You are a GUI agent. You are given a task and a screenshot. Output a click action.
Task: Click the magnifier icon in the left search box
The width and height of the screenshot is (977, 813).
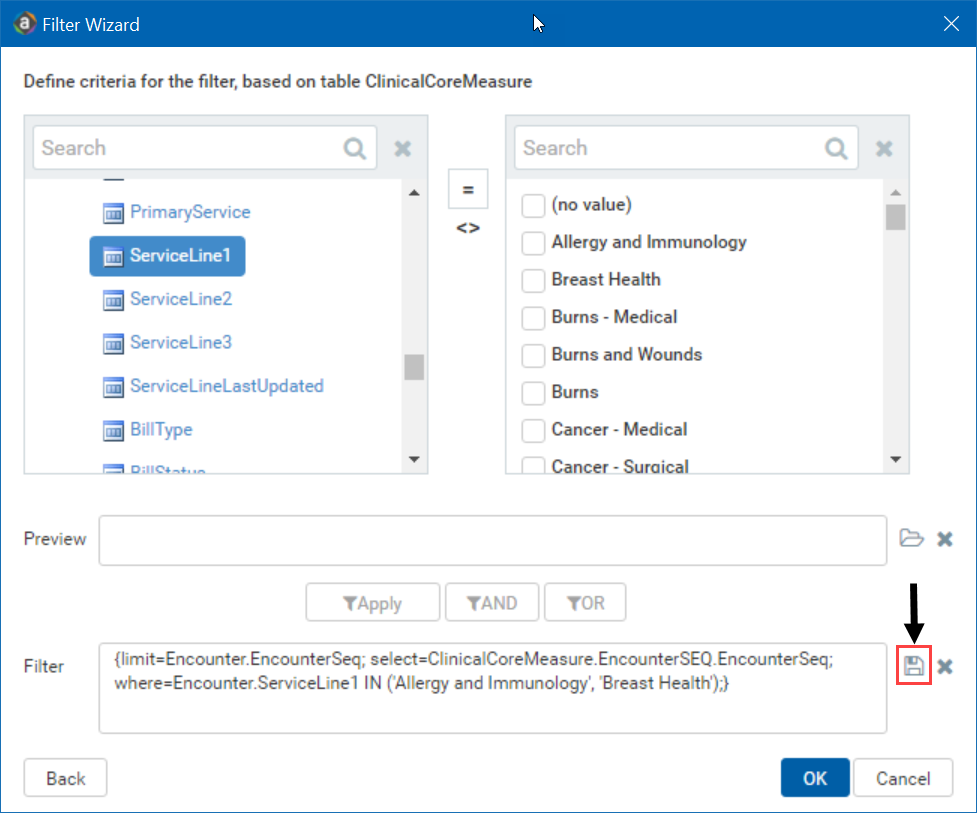[355, 149]
